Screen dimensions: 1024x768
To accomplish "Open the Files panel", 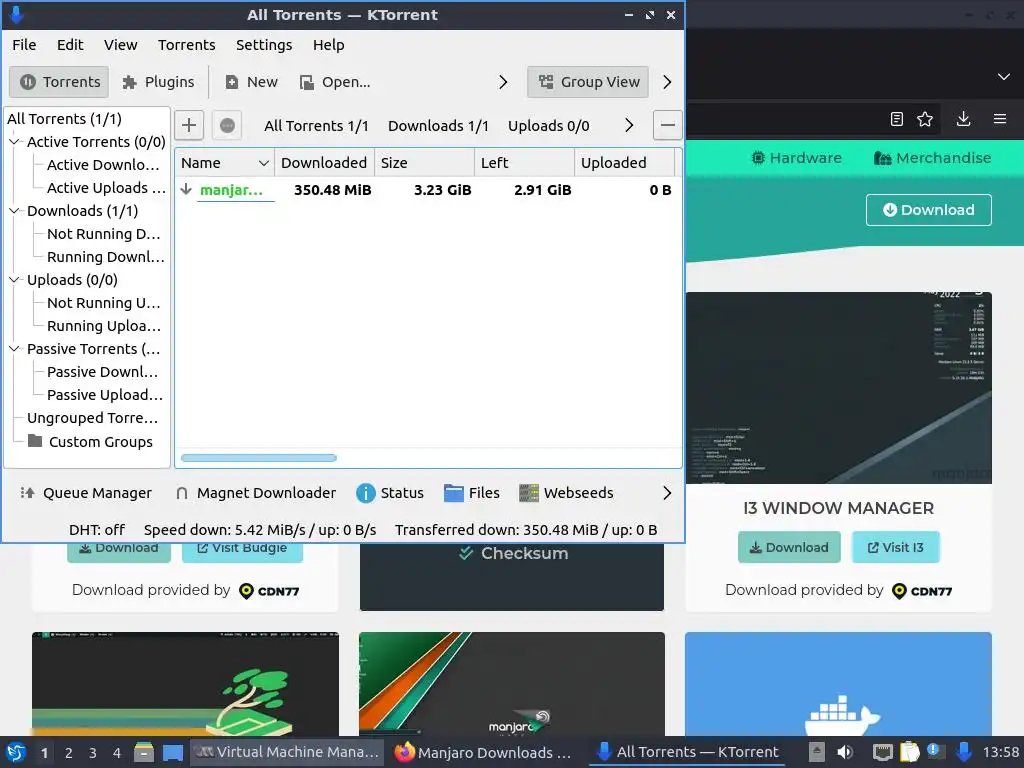I will click(x=472, y=493).
